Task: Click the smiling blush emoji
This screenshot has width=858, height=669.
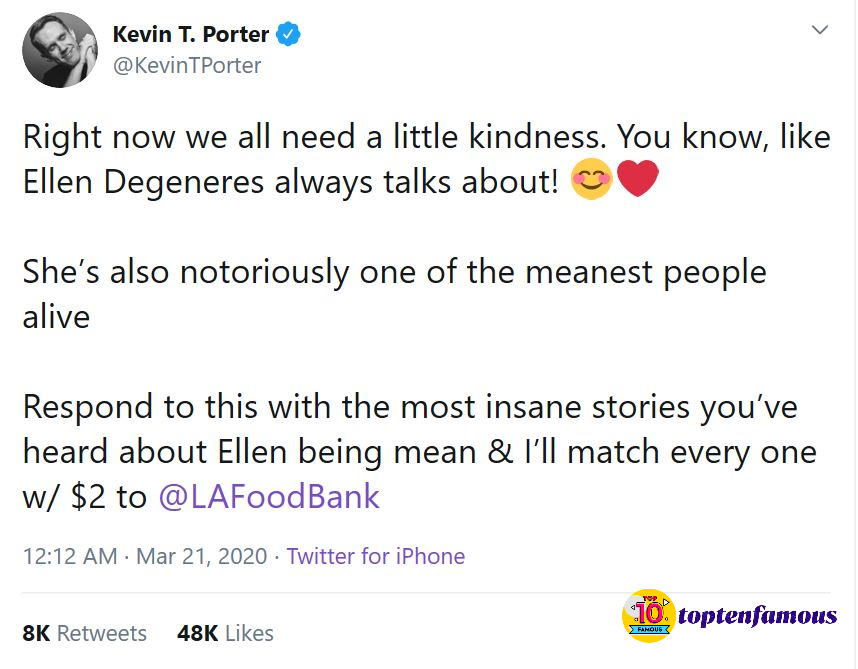Action: coord(592,179)
